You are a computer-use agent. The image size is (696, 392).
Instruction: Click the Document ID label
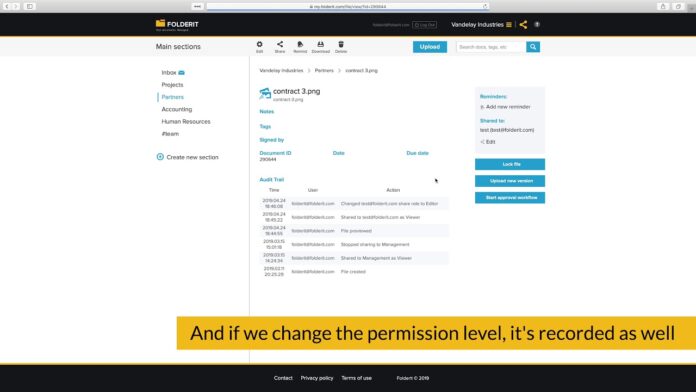click(275, 153)
